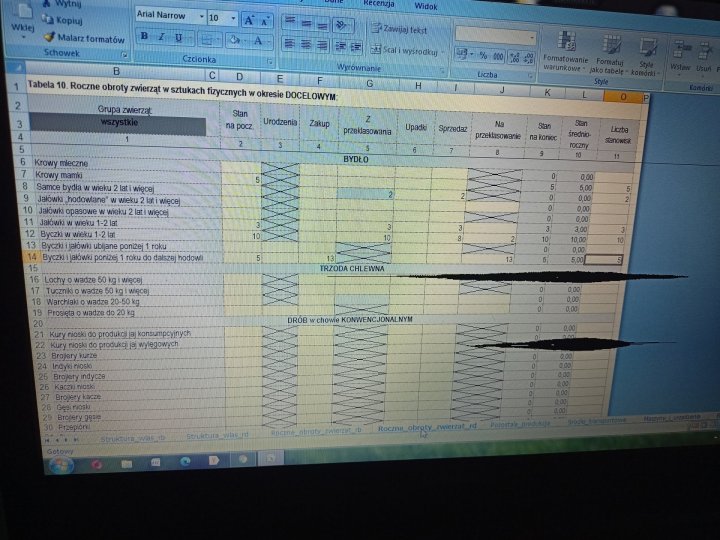Click the underline formatting icon
720x540 pixels.
click(x=178, y=39)
